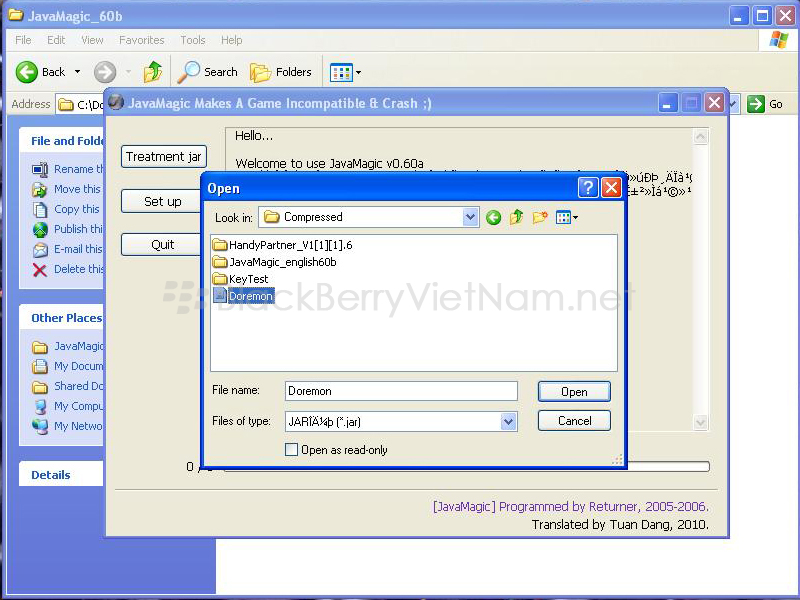Go up one folder level in Open dialog
Viewport: 800px width, 600px height.
[516, 217]
